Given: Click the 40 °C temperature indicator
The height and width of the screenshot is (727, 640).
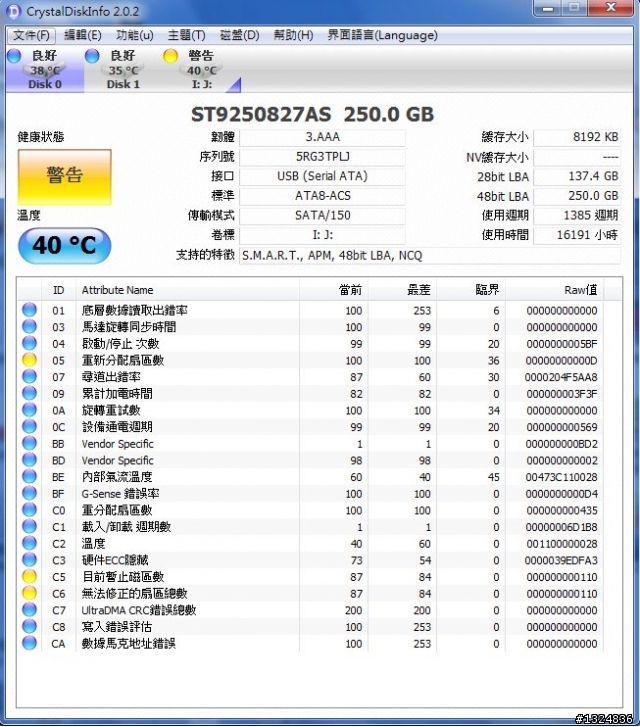Looking at the screenshot, I should click(x=64, y=245).
